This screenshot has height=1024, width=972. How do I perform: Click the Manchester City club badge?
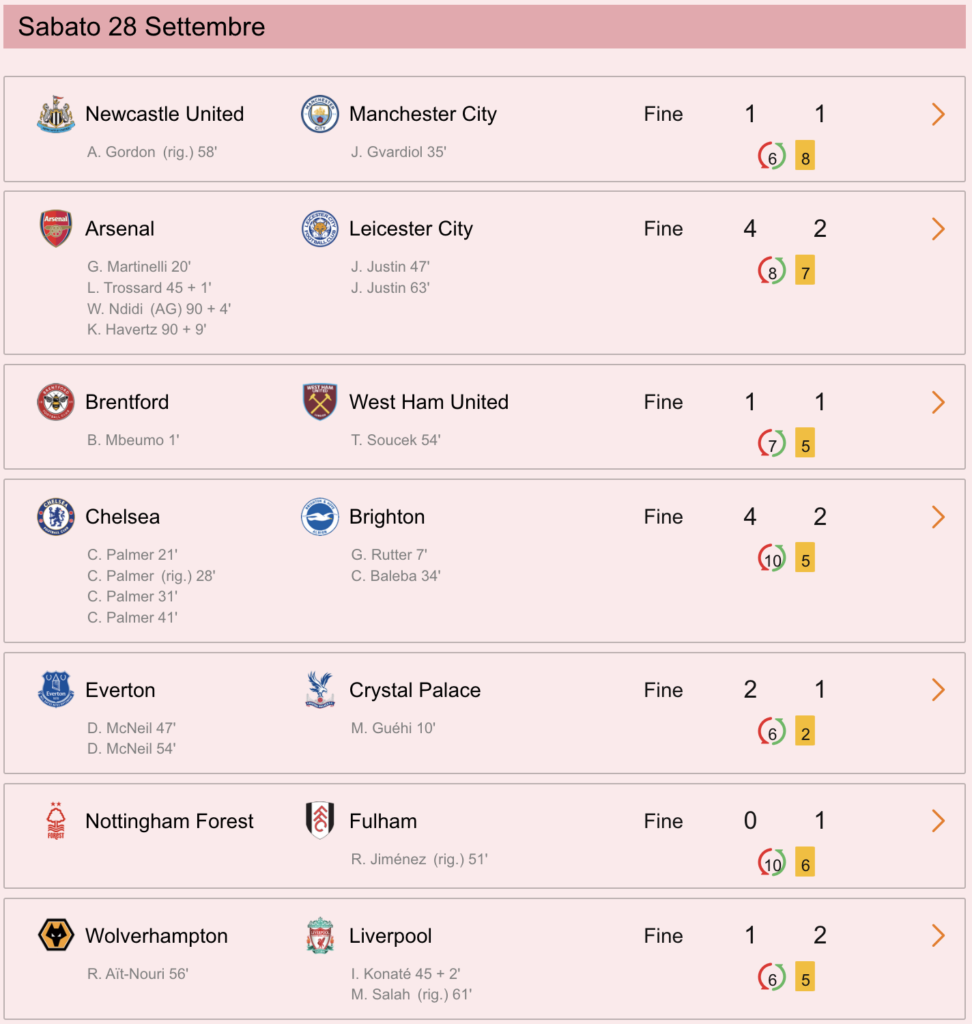(x=320, y=114)
